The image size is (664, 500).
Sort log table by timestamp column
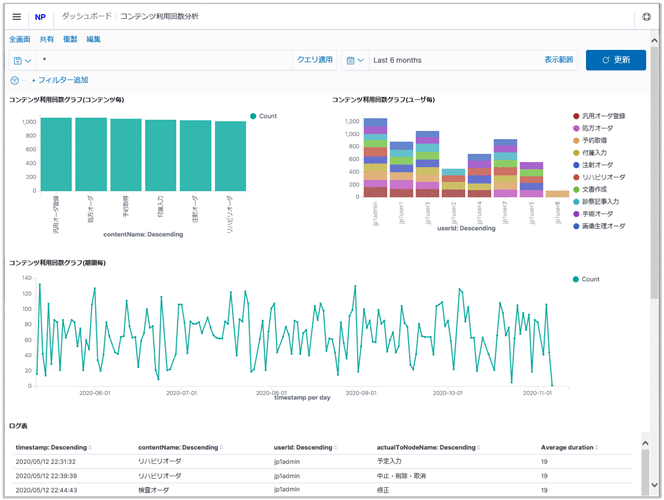52,447
